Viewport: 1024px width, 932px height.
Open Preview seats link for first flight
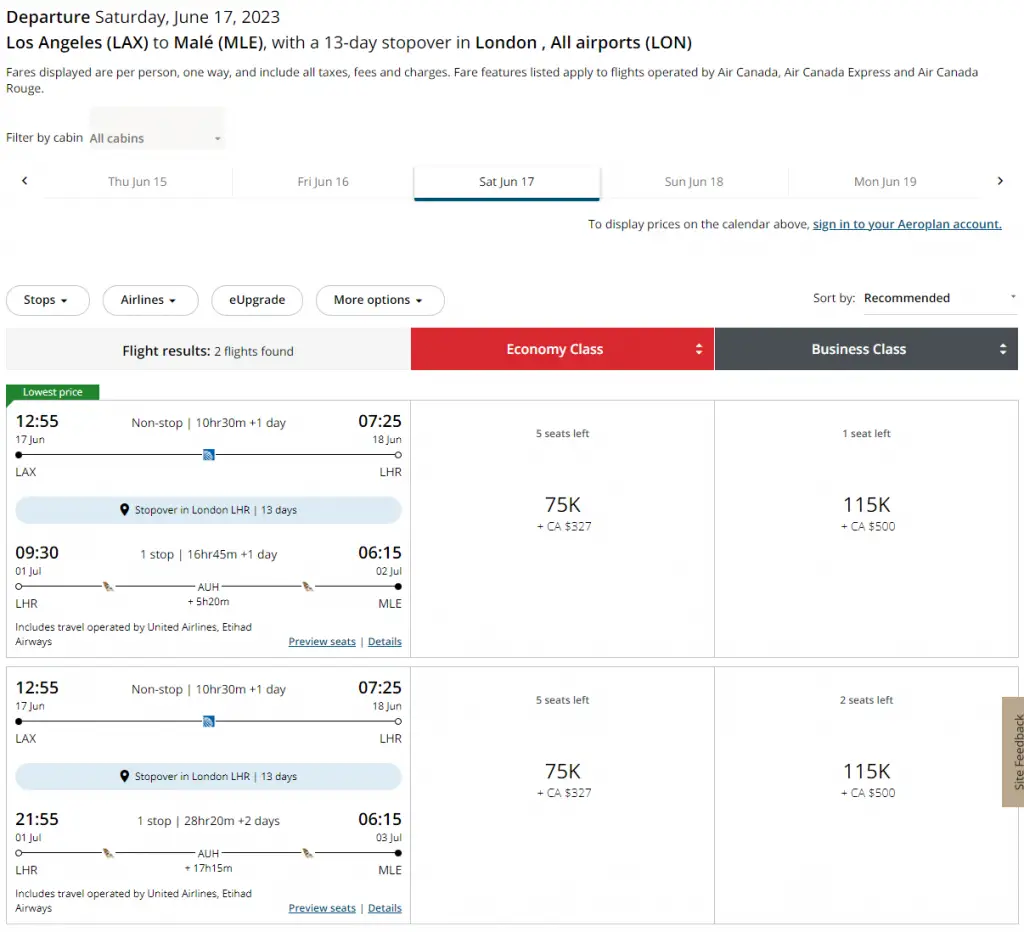tap(321, 642)
